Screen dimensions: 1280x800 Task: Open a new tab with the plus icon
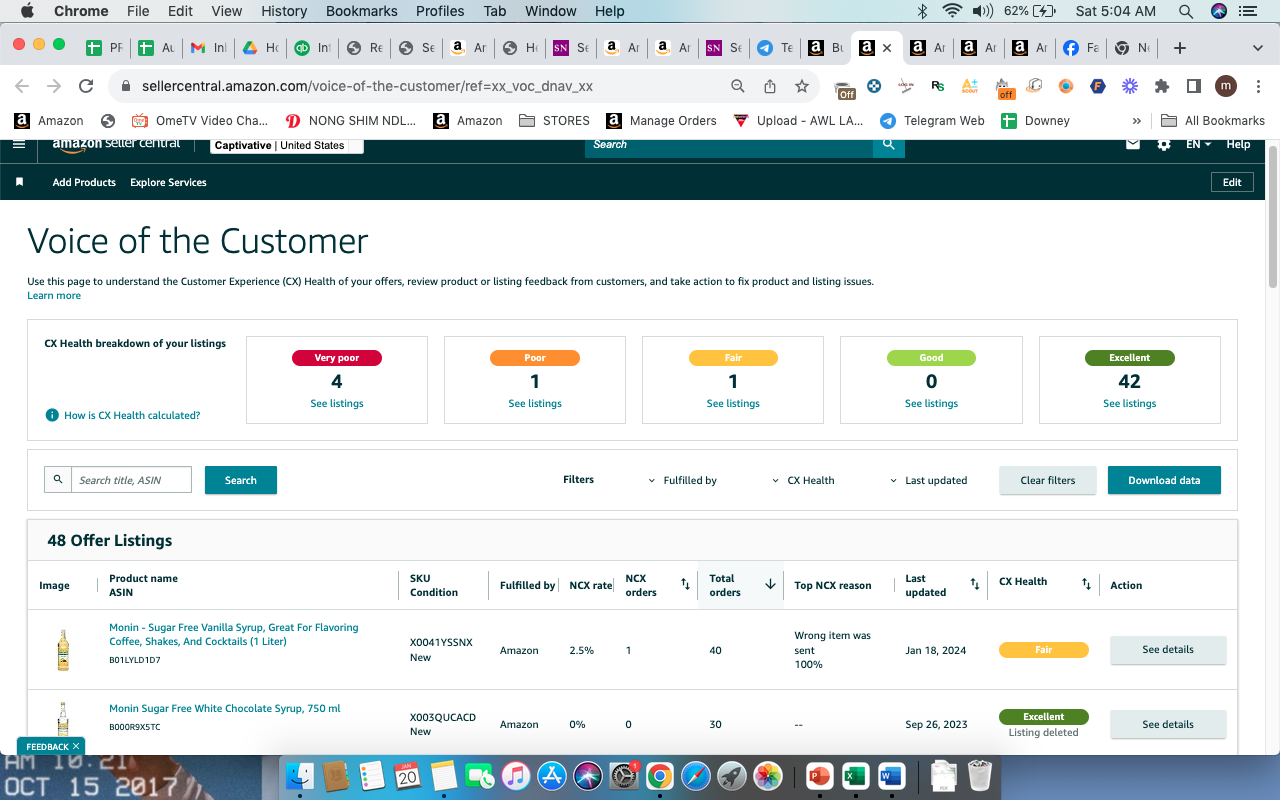(x=1180, y=48)
